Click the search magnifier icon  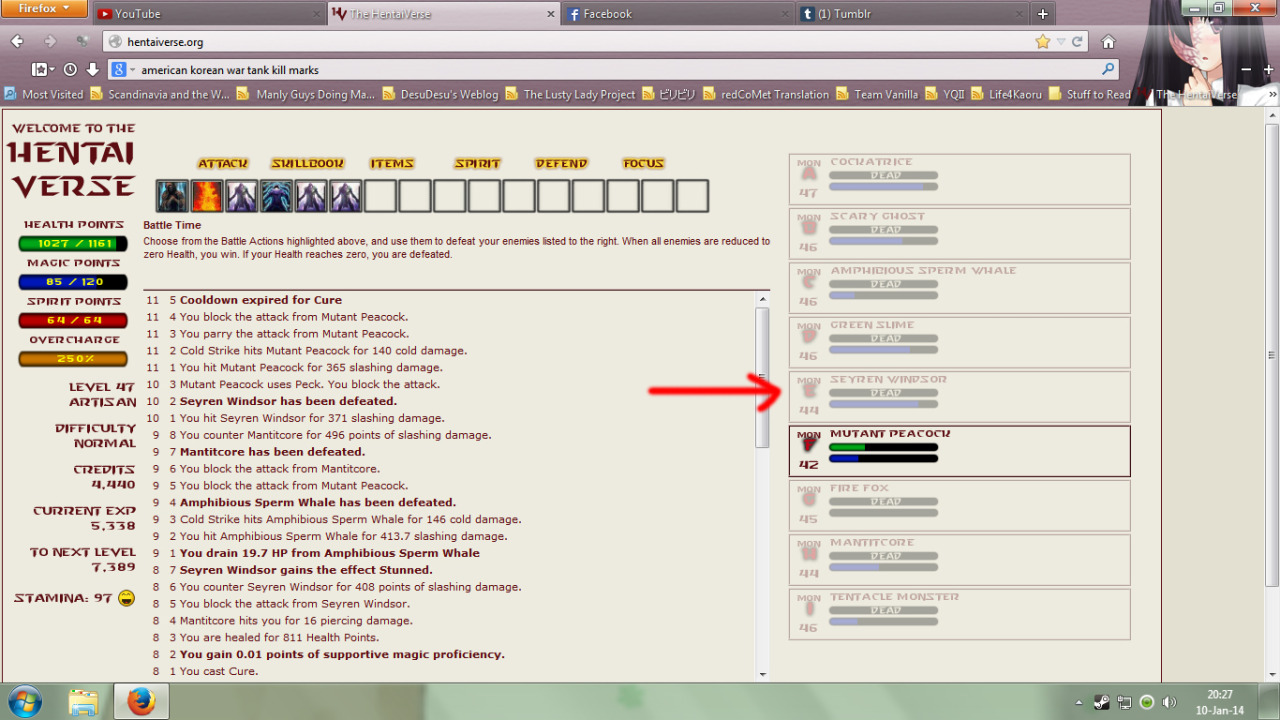click(x=1108, y=70)
